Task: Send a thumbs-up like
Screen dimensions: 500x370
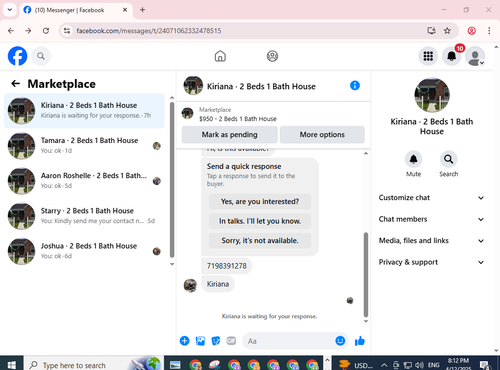Action: click(360, 341)
